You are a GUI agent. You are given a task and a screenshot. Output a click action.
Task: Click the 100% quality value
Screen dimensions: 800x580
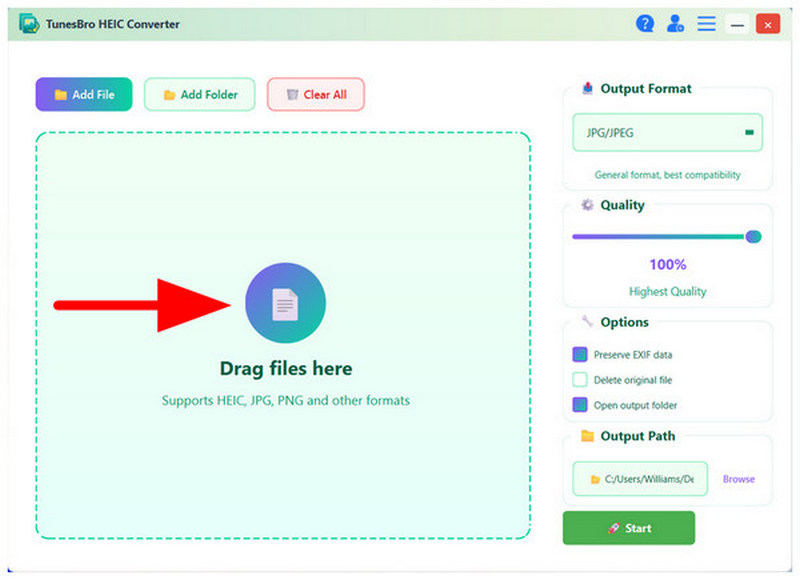(x=667, y=264)
